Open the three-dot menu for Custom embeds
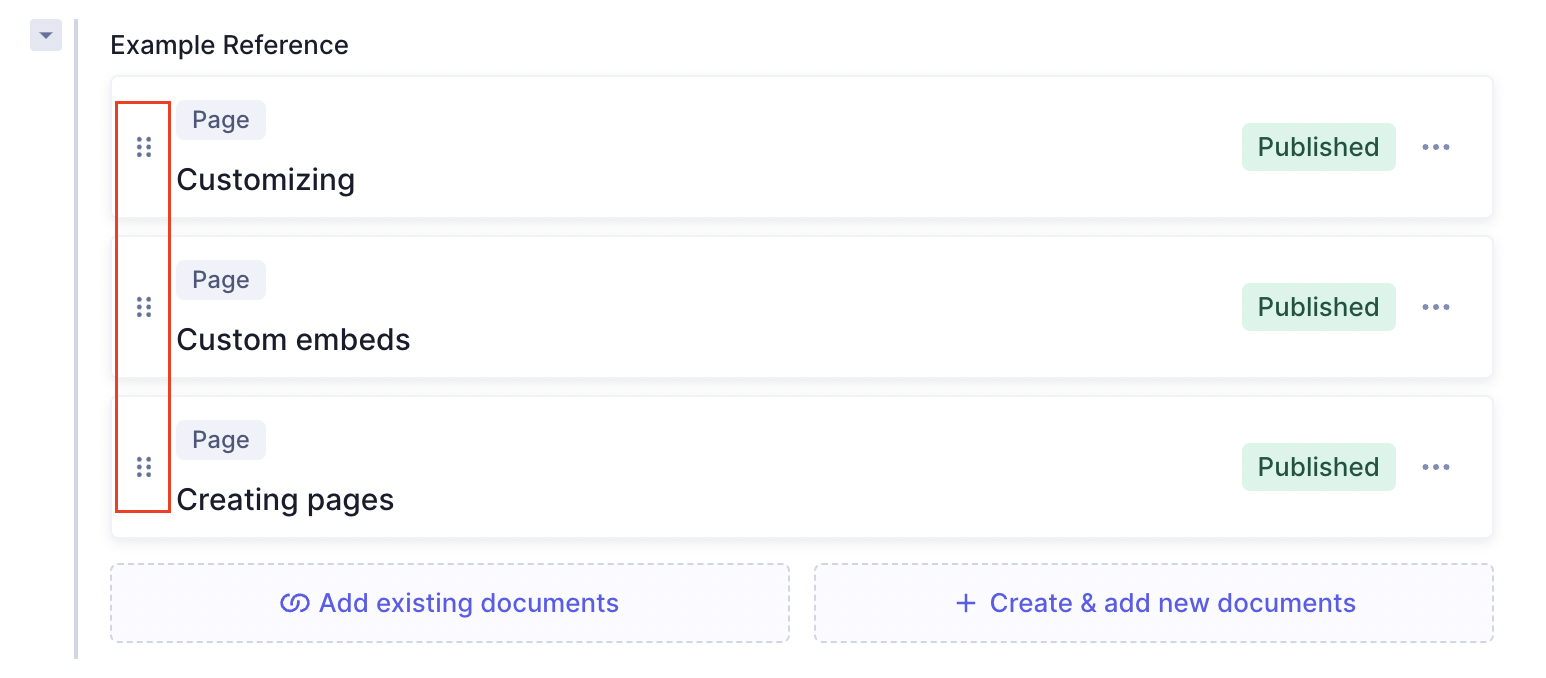 pos(1436,307)
